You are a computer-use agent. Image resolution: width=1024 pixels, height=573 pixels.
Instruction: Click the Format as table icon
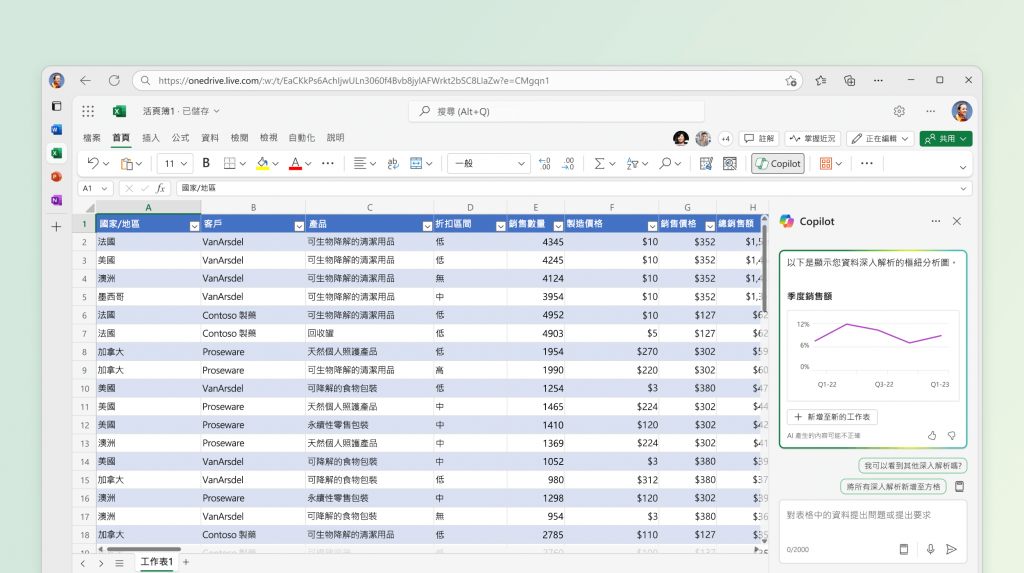click(706, 163)
